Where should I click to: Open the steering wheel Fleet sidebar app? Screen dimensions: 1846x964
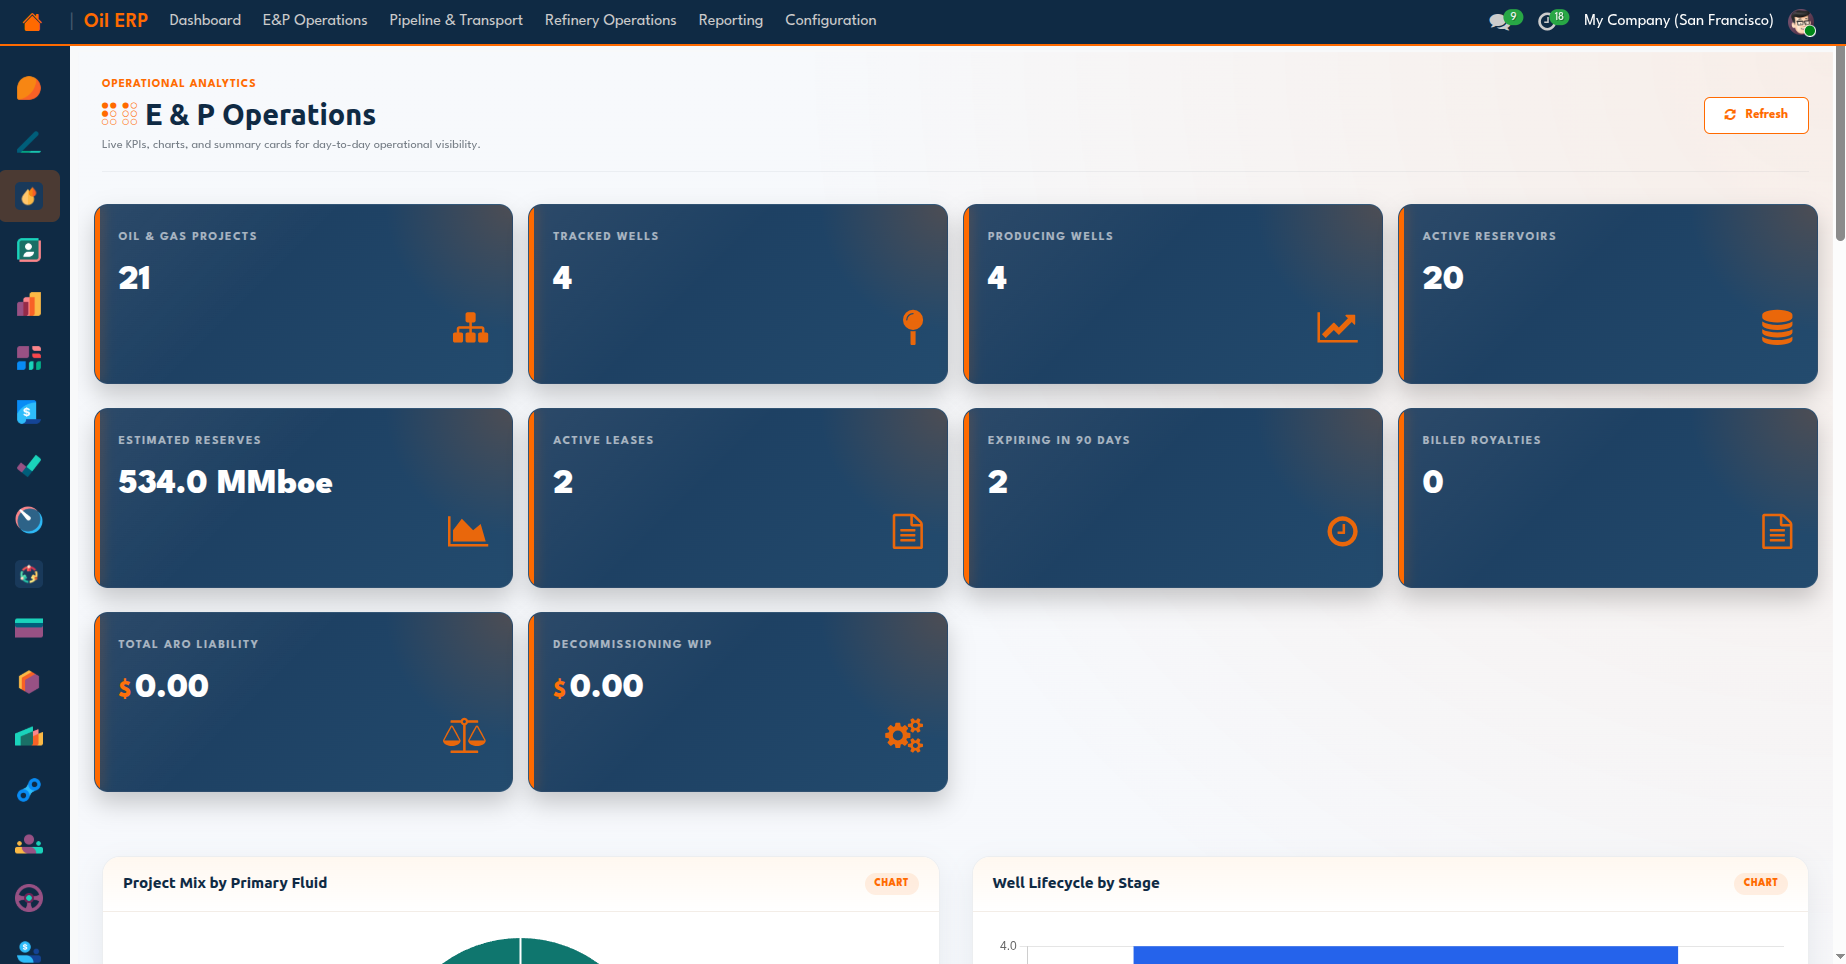click(x=29, y=898)
